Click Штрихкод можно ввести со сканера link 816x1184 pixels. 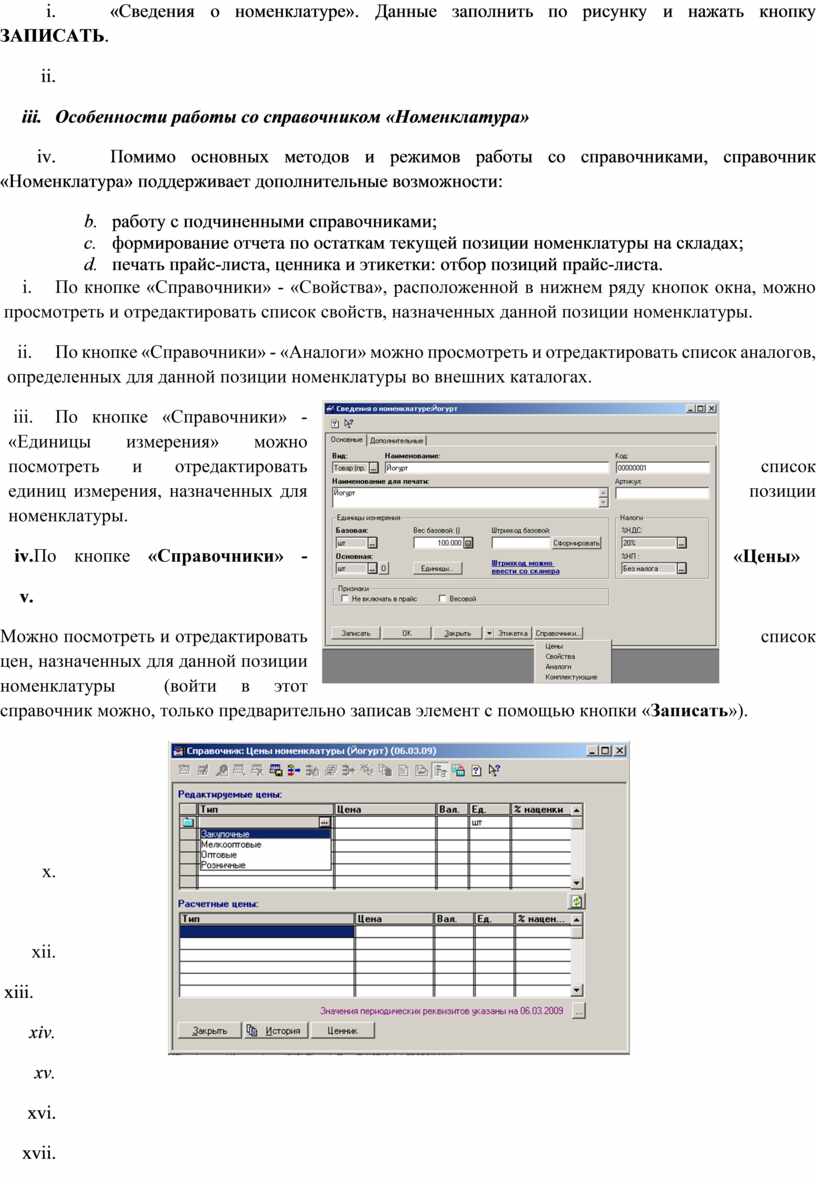(525, 567)
